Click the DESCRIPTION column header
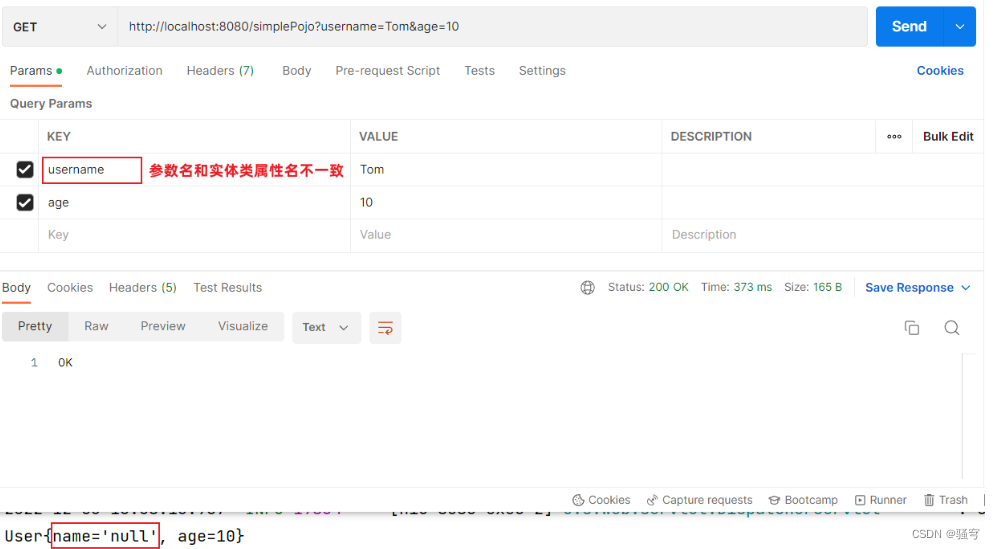The width and height of the screenshot is (995, 549). (711, 136)
